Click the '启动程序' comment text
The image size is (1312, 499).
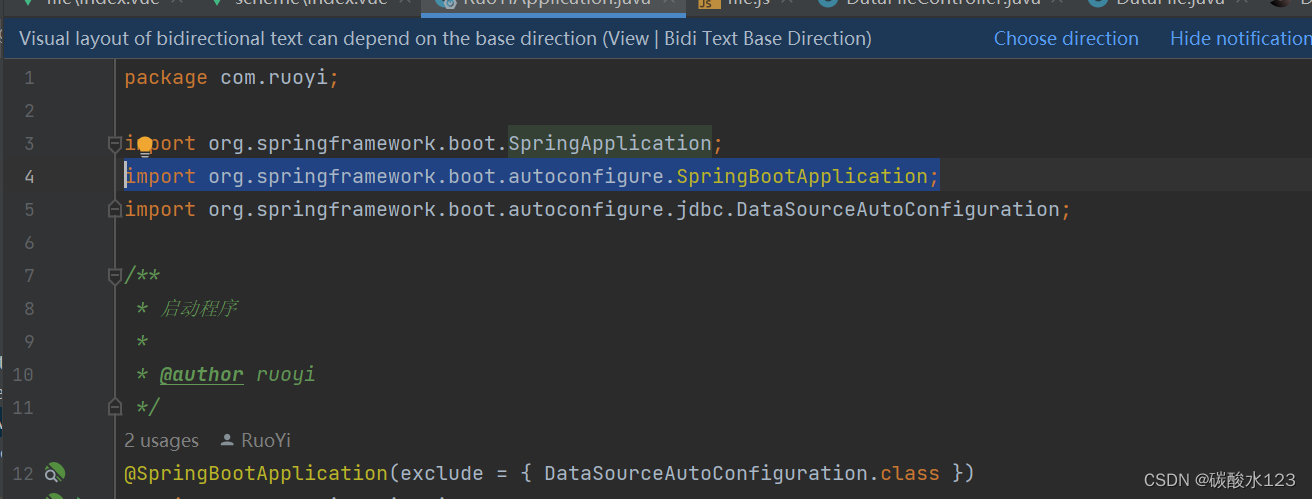(x=198, y=308)
